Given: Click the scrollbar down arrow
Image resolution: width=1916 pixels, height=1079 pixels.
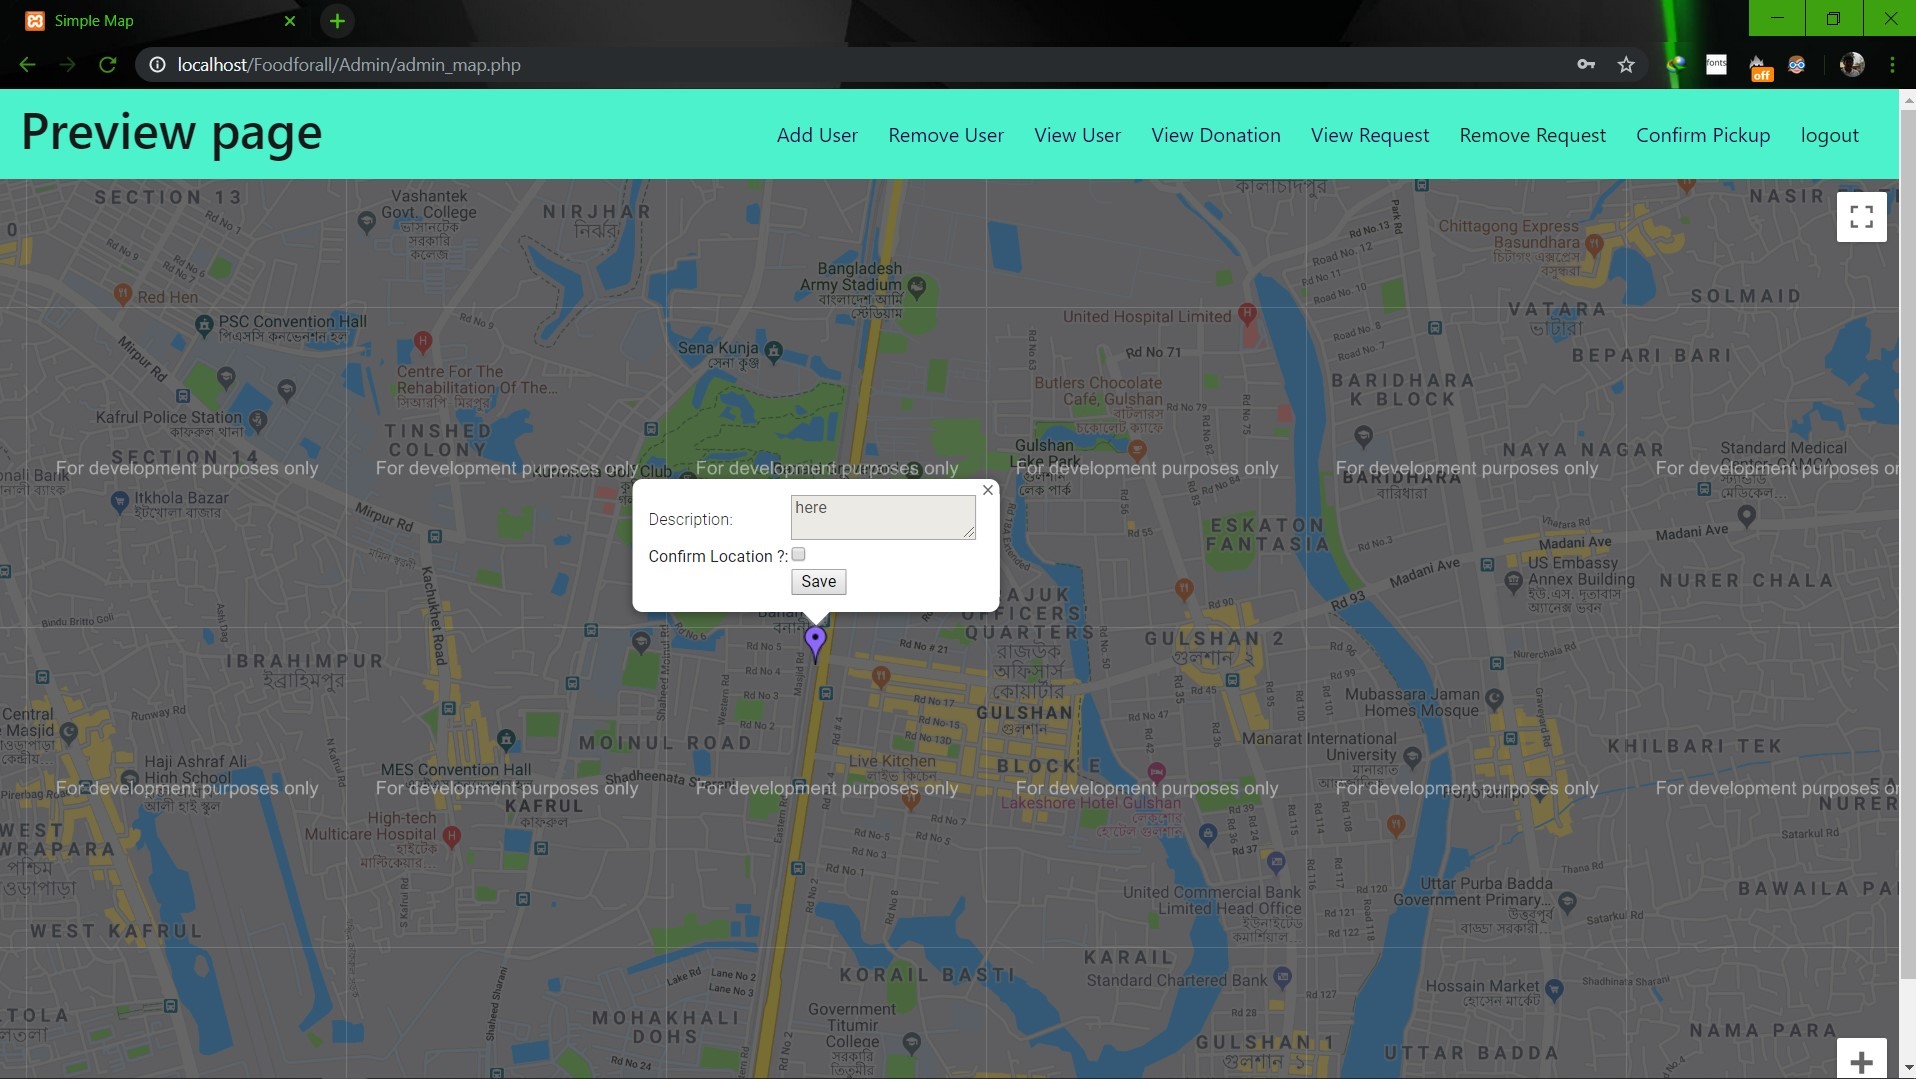Looking at the screenshot, I should 1907,1069.
